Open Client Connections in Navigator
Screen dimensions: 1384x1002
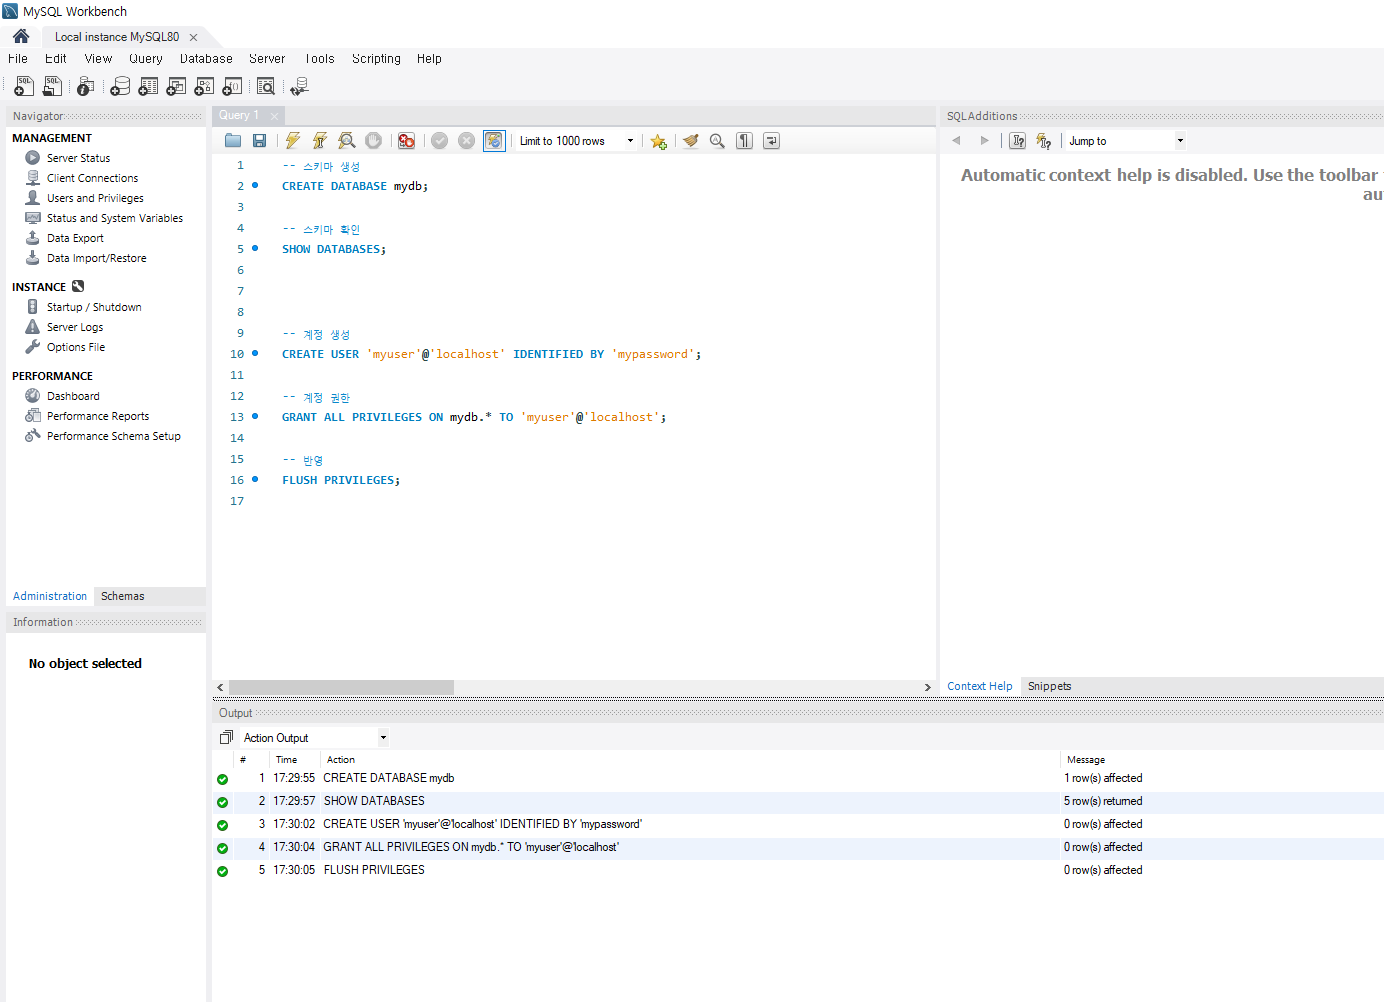tap(92, 178)
